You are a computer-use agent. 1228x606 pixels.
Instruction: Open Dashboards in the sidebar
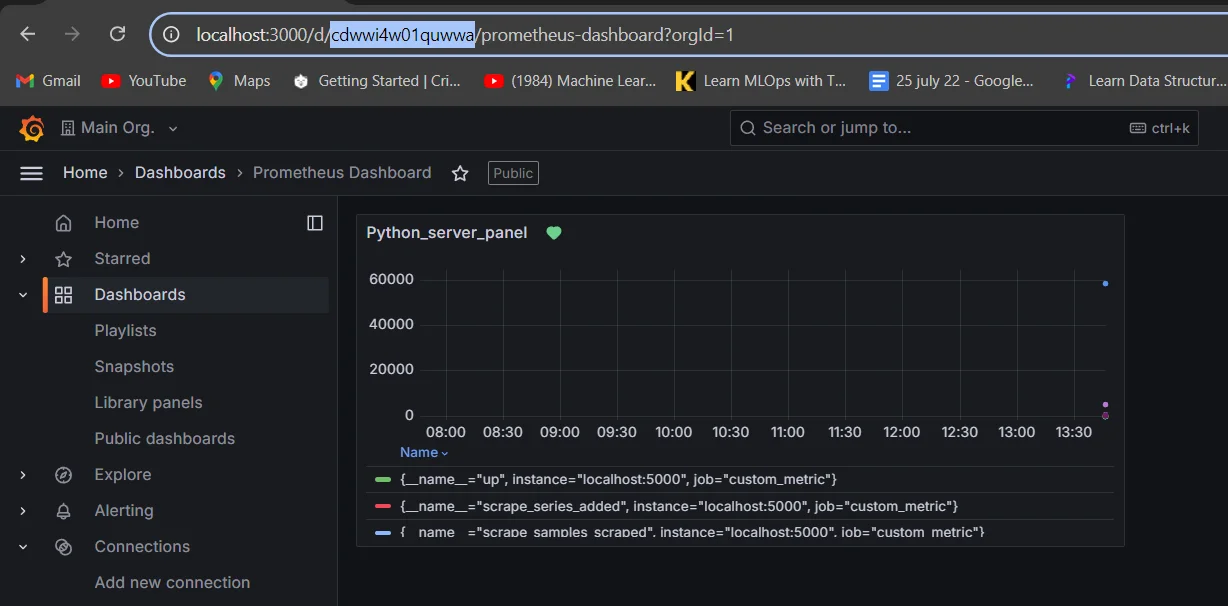pos(140,295)
